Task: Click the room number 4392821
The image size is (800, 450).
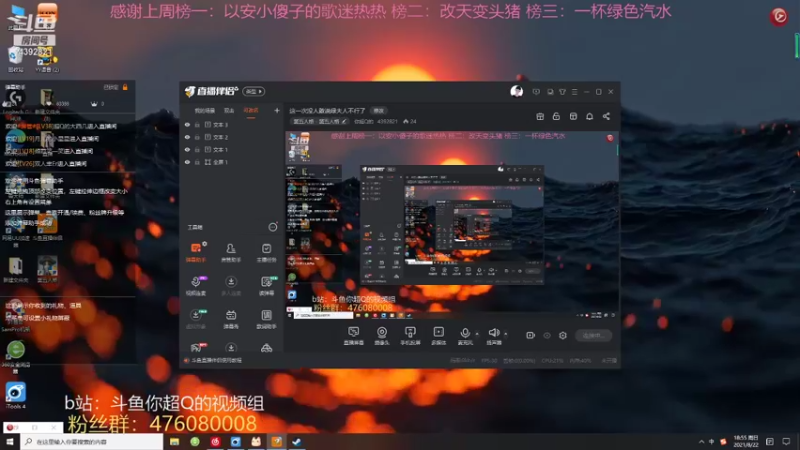Action: (x=387, y=121)
